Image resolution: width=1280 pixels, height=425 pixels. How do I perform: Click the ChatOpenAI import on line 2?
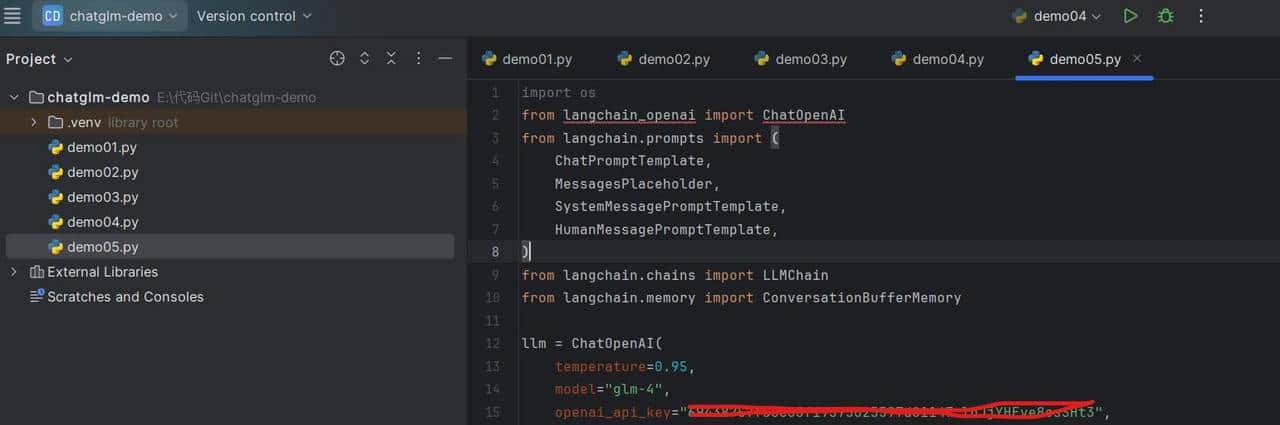point(803,115)
